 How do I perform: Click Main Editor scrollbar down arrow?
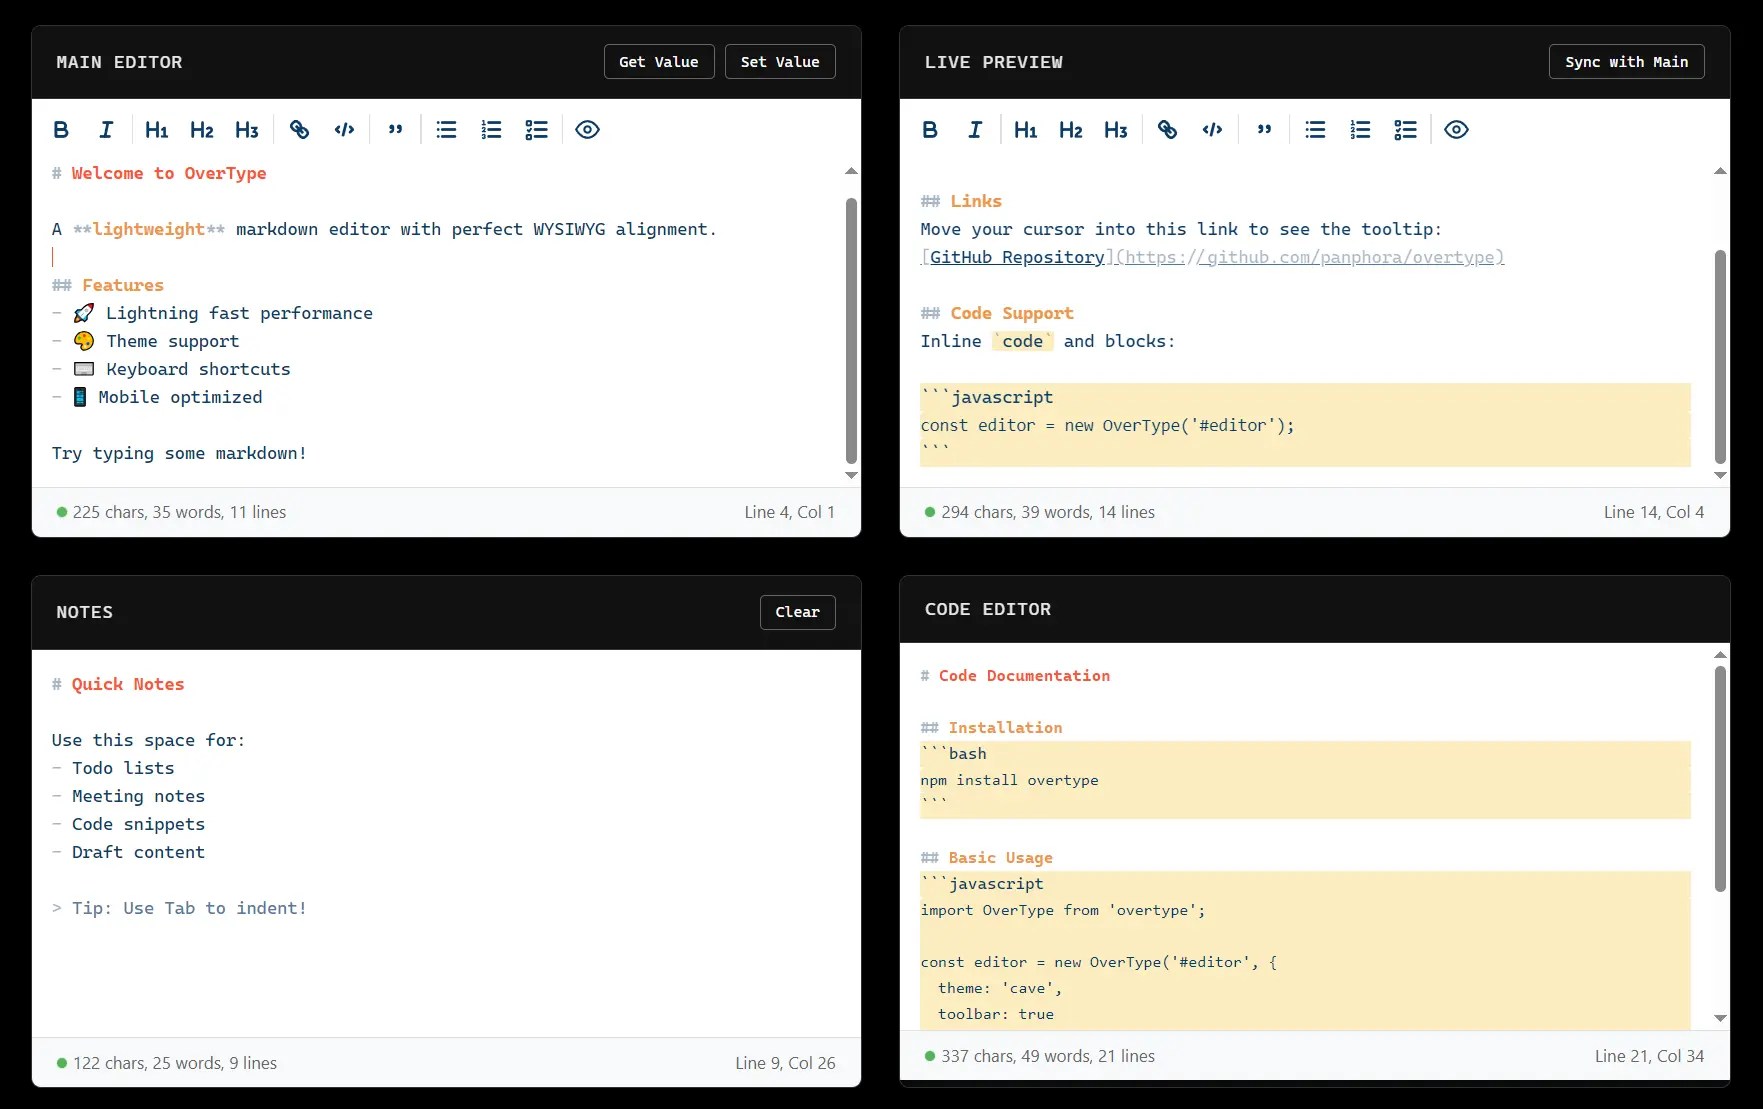[851, 475]
